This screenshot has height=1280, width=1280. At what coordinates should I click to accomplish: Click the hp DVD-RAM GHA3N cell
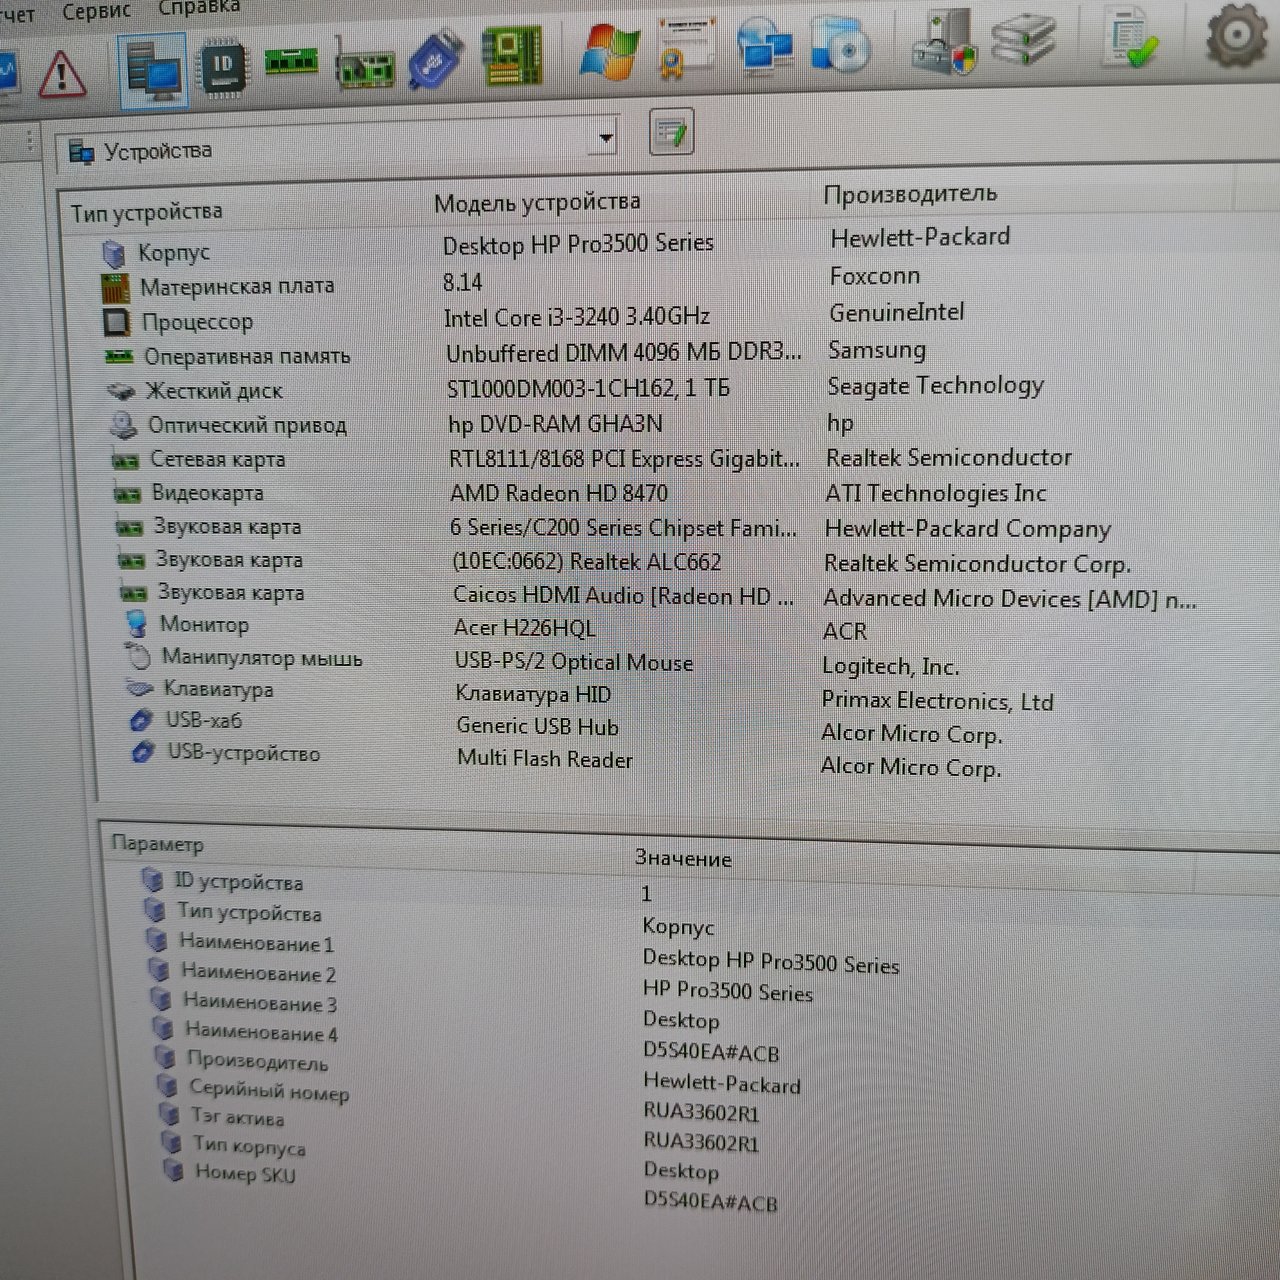pyautogui.click(x=555, y=424)
